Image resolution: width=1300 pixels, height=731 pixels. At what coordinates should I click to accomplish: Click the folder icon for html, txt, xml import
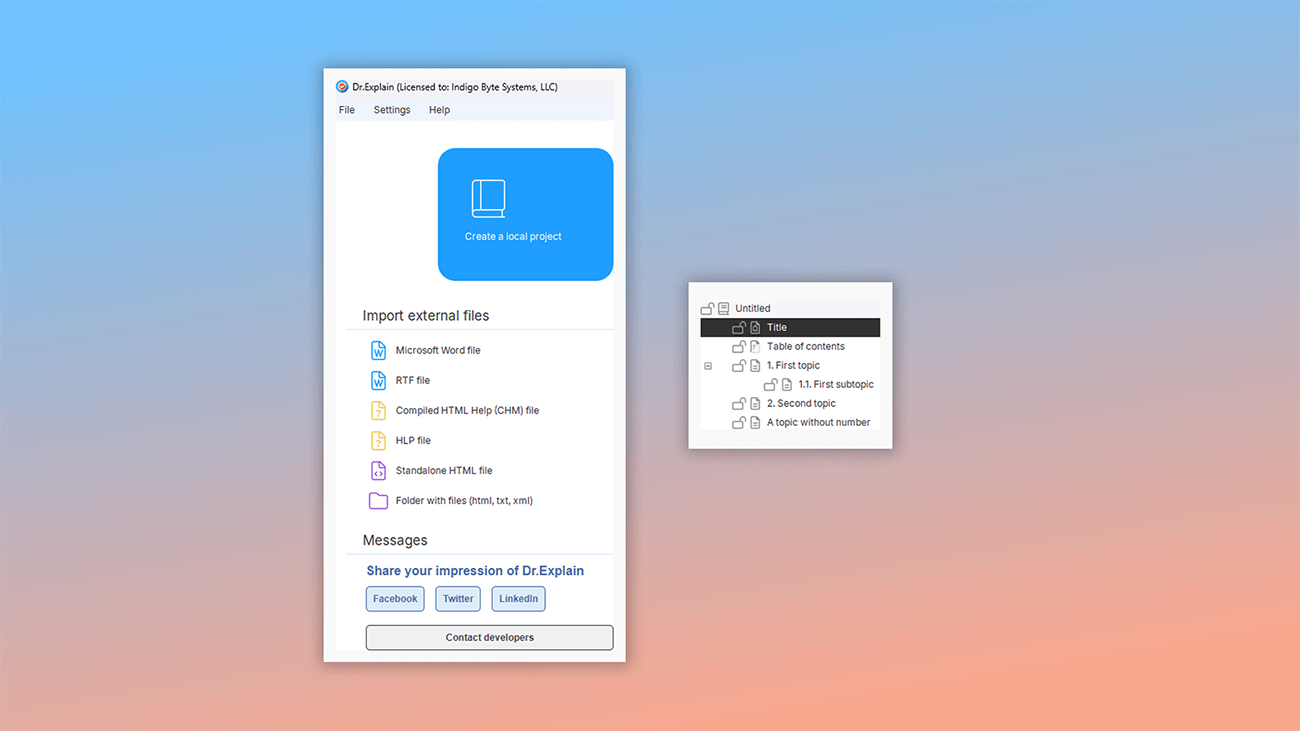coord(378,500)
